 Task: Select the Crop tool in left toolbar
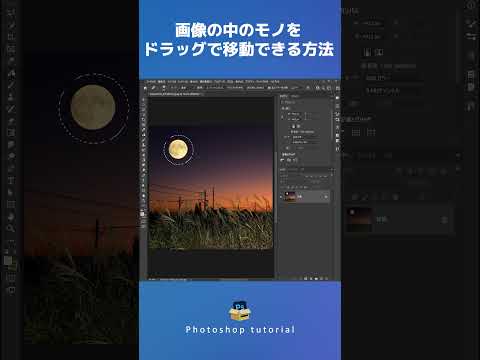click(x=11, y=49)
